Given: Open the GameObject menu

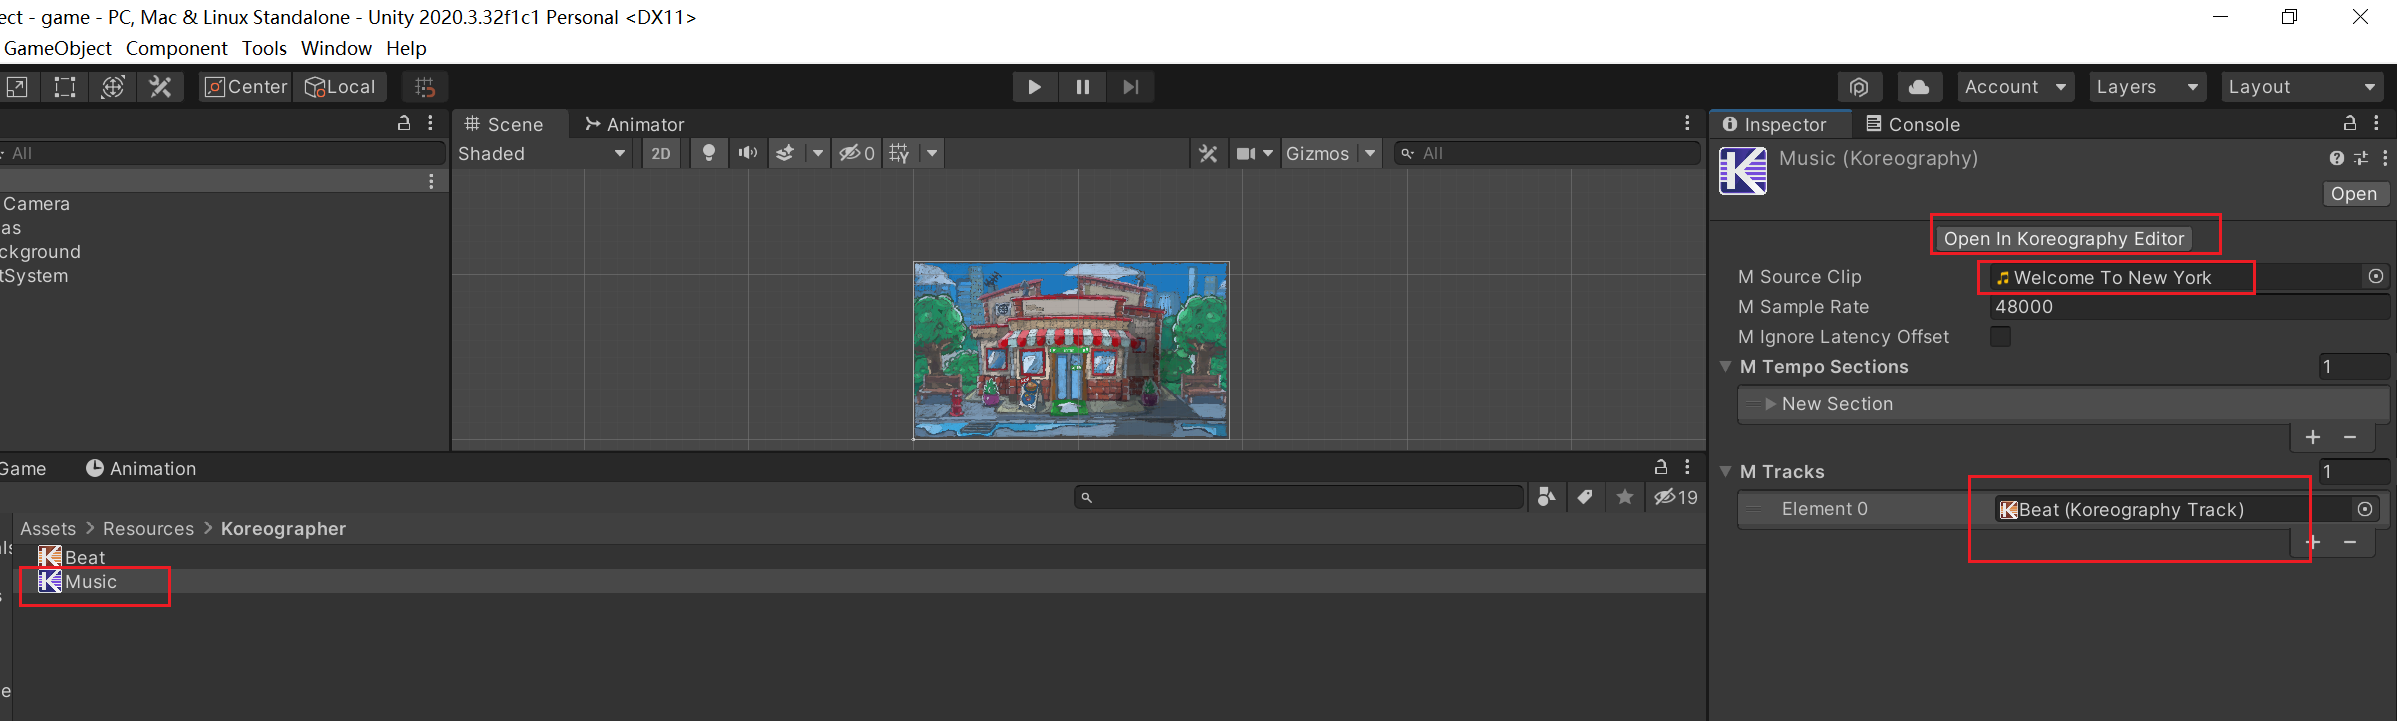Looking at the screenshot, I should [58, 48].
